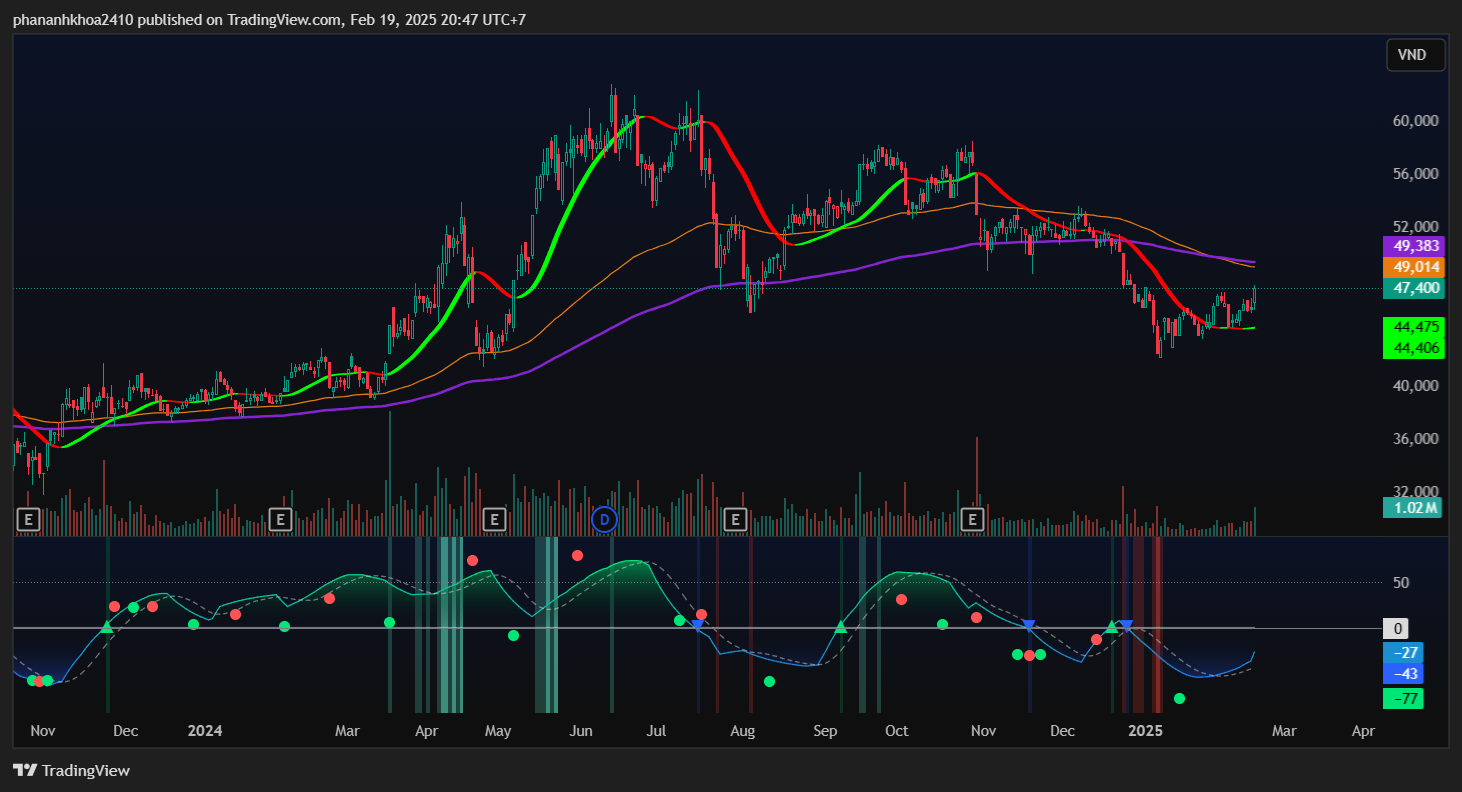
Task: Click the earnings E marker in late July 2024
Action: (x=735, y=519)
